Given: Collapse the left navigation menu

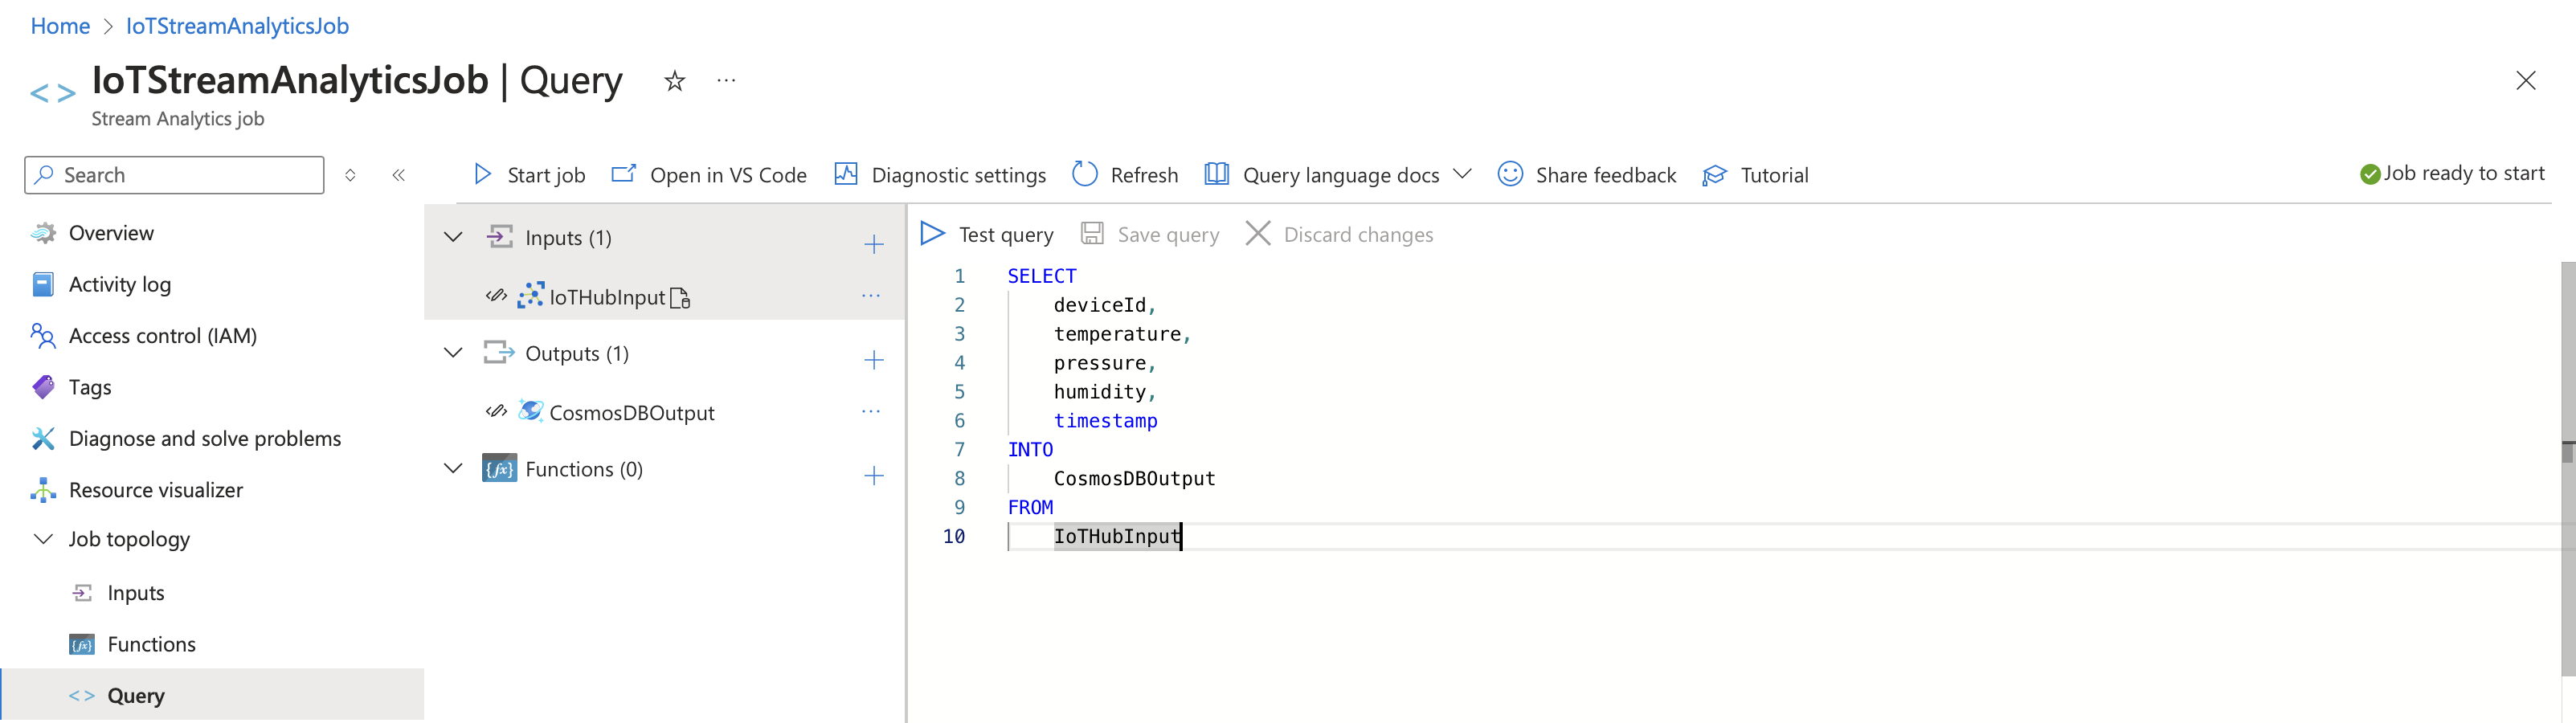Looking at the screenshot, I should click(399, 175).
